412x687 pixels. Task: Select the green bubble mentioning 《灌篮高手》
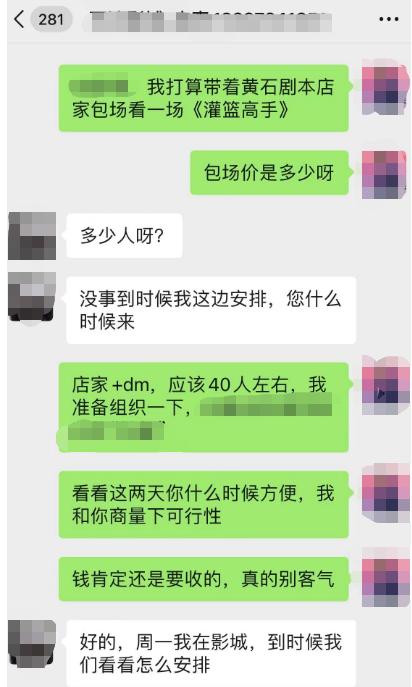coord(204,98)
